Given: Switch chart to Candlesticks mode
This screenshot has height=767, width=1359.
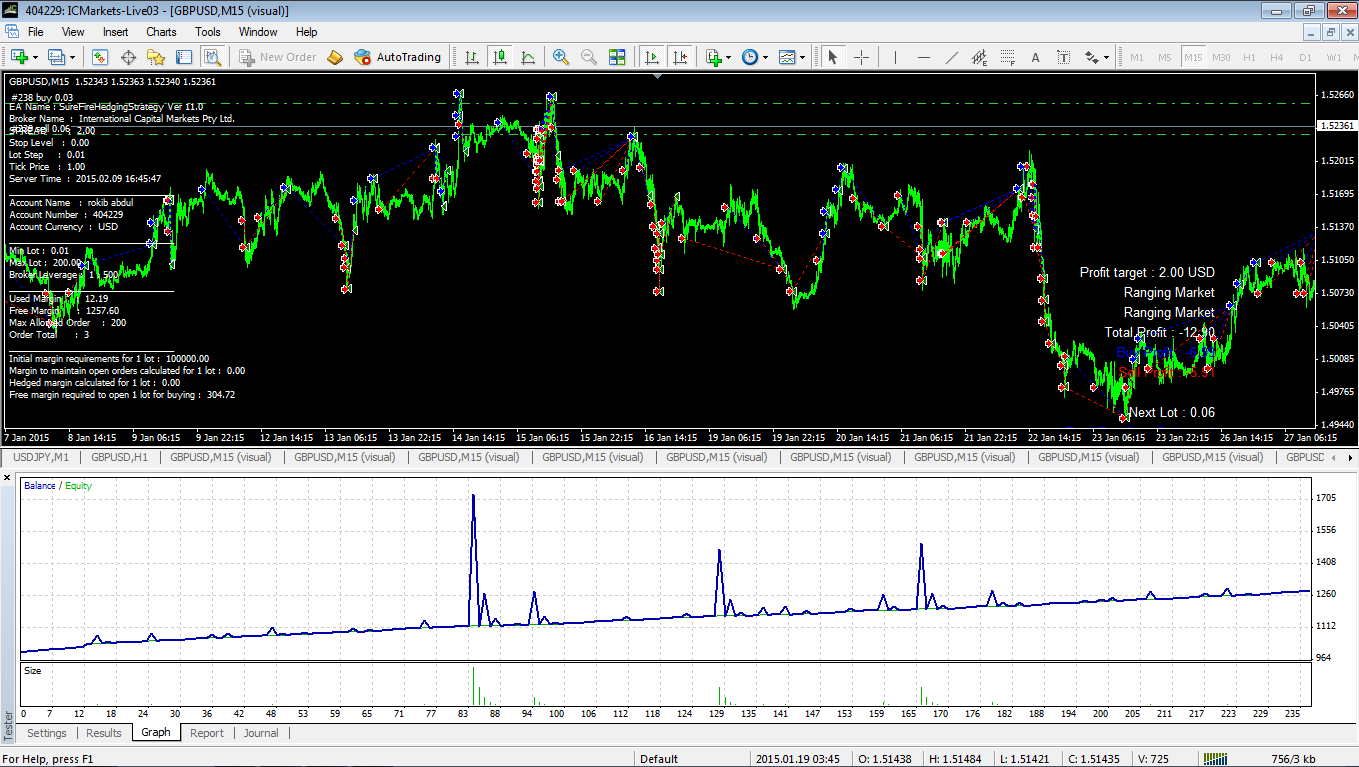Looking at the screenshot, I should point(499,57).
